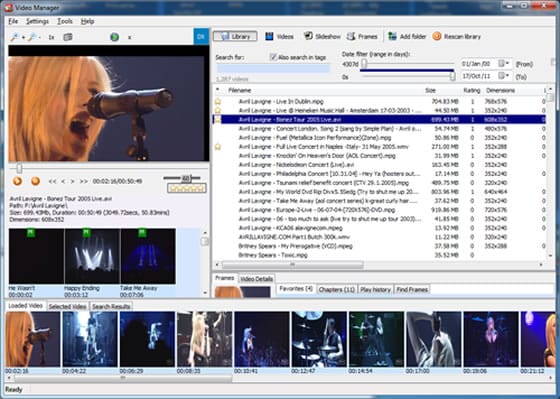Click green marker on Happy Ending chapter
Viewport: 560px width, 399px height.
pyautogui.click(x=86, y=233)
